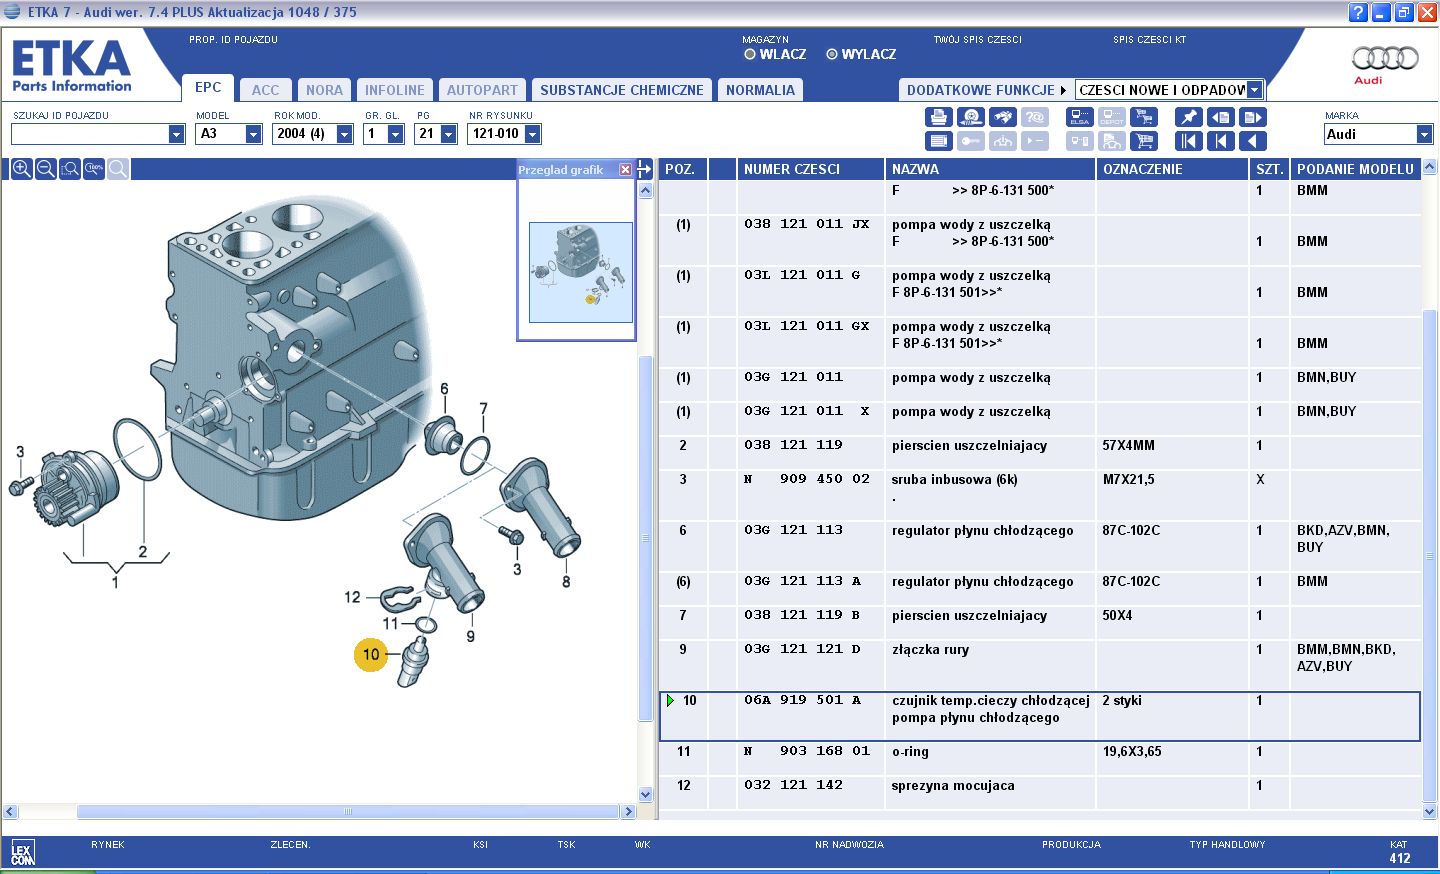Close the Przeglad grafik thumbnail panel
Screen dimensions: 1440x874
click(625, 170)
